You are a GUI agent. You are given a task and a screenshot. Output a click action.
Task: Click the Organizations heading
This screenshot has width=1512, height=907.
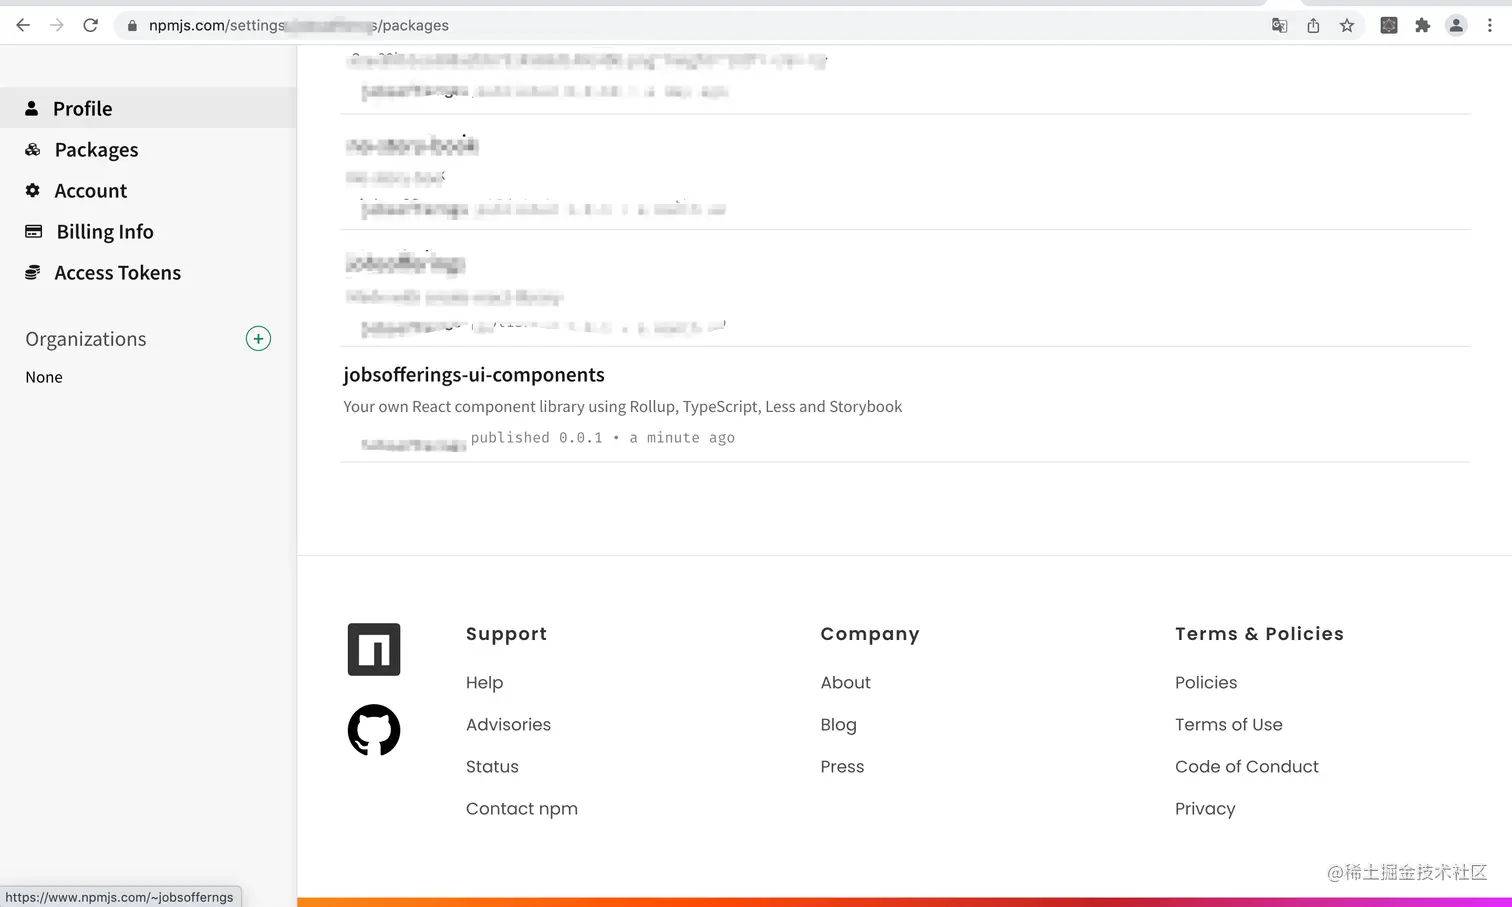point(86,339)
